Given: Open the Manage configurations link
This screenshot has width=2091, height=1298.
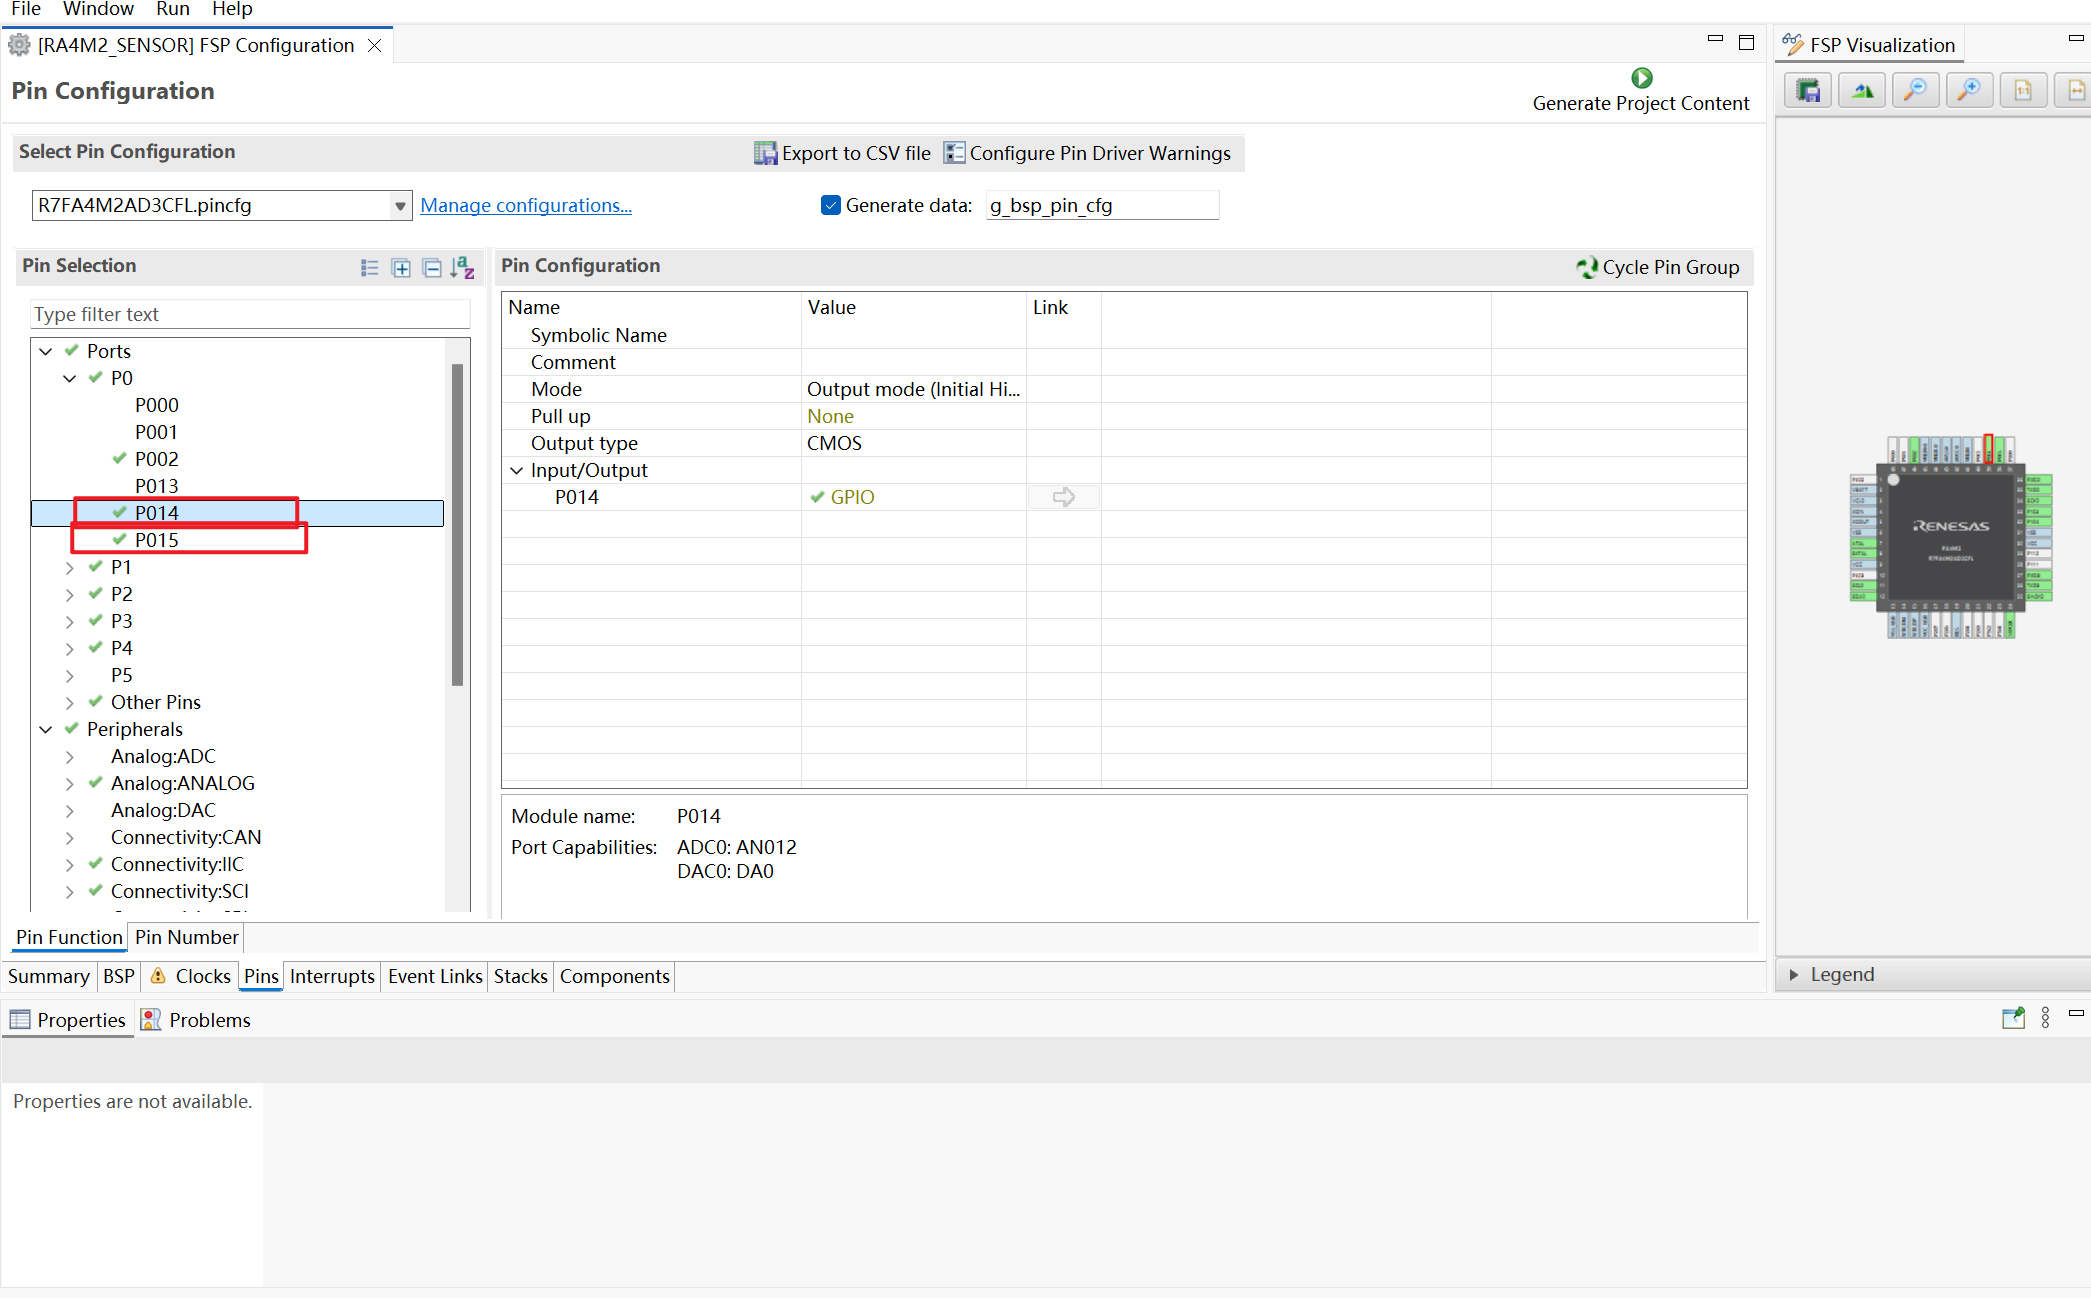Looking at the screenshot, I should (526, 205).
